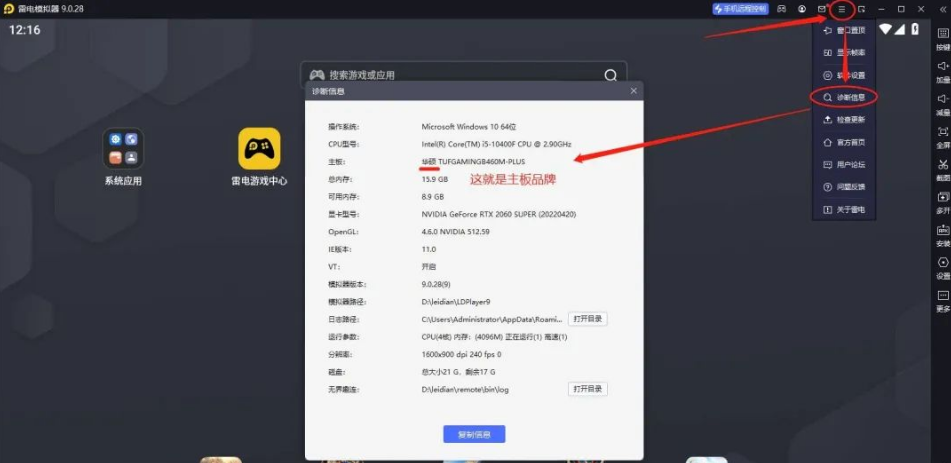
Task: Close the 诊断信息 dialog
Action: pyautogui.click(x=633, y=91)
